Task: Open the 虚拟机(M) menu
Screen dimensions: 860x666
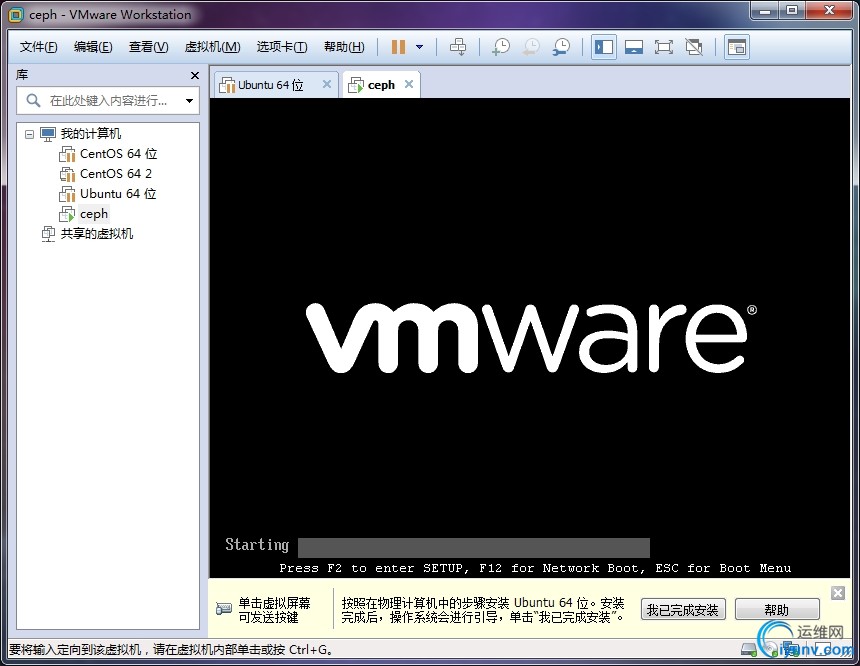Action: tap(212, 47)
